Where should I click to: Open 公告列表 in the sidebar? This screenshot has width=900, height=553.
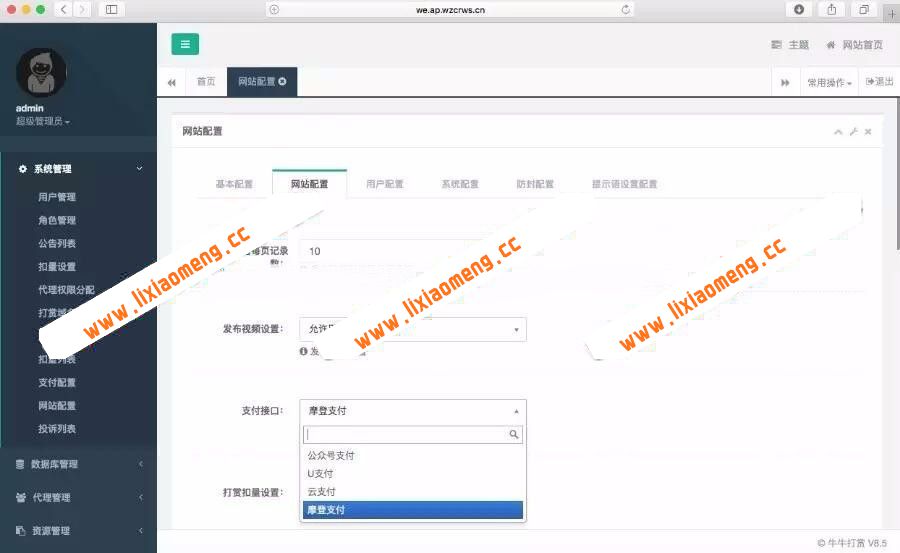[57, 243]
